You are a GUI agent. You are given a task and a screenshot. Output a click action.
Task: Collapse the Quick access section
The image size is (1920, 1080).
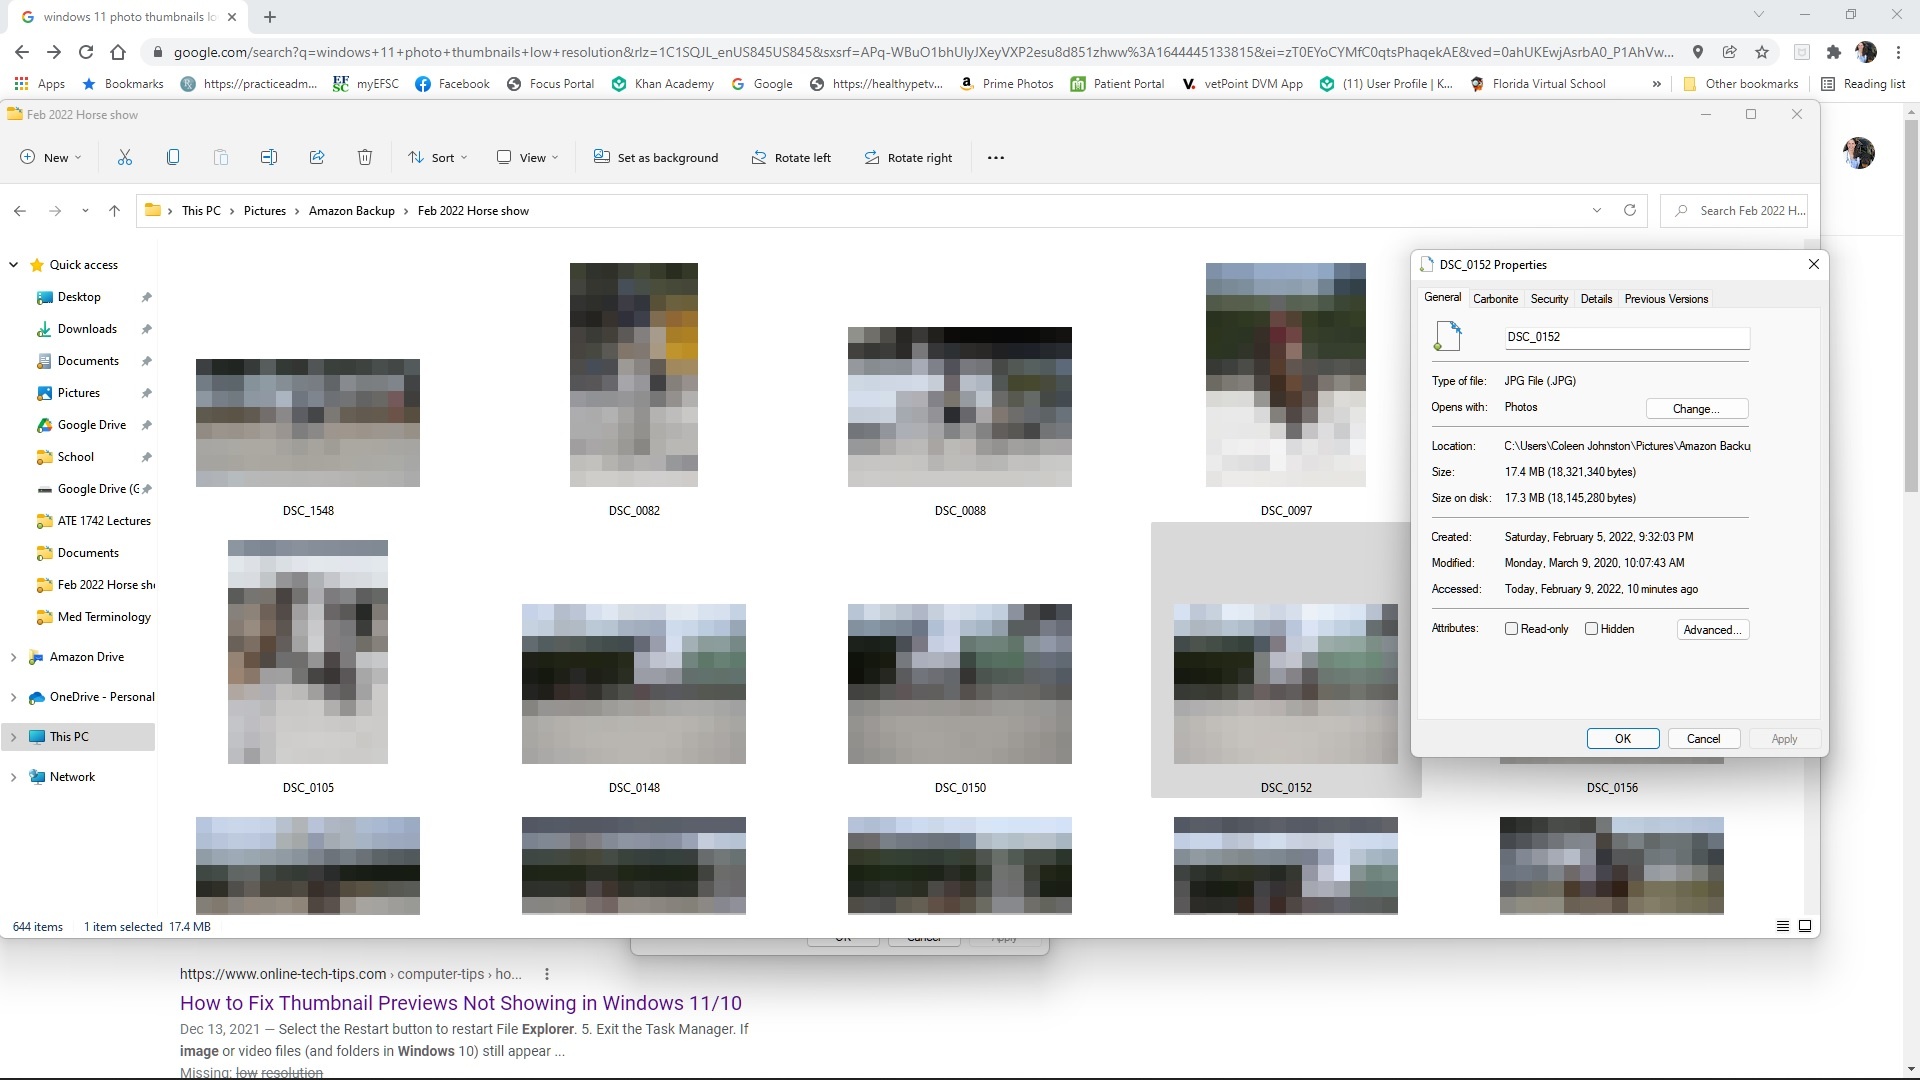13,265
